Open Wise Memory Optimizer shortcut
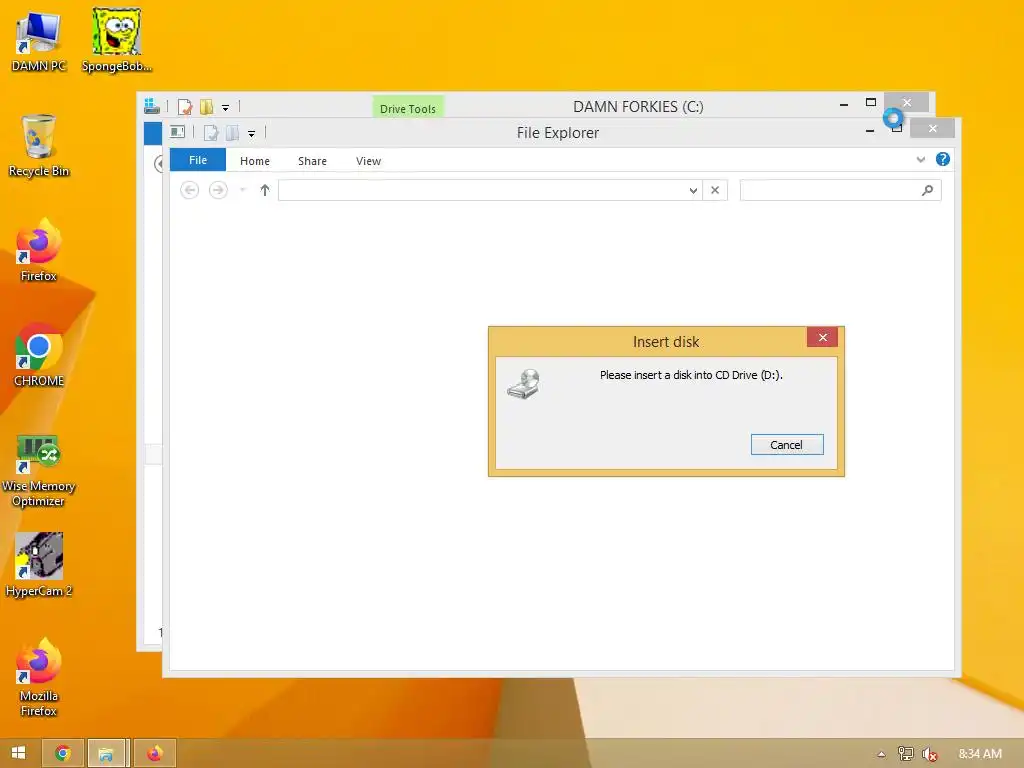1024x768 pixels. click(x=39, y=470)
